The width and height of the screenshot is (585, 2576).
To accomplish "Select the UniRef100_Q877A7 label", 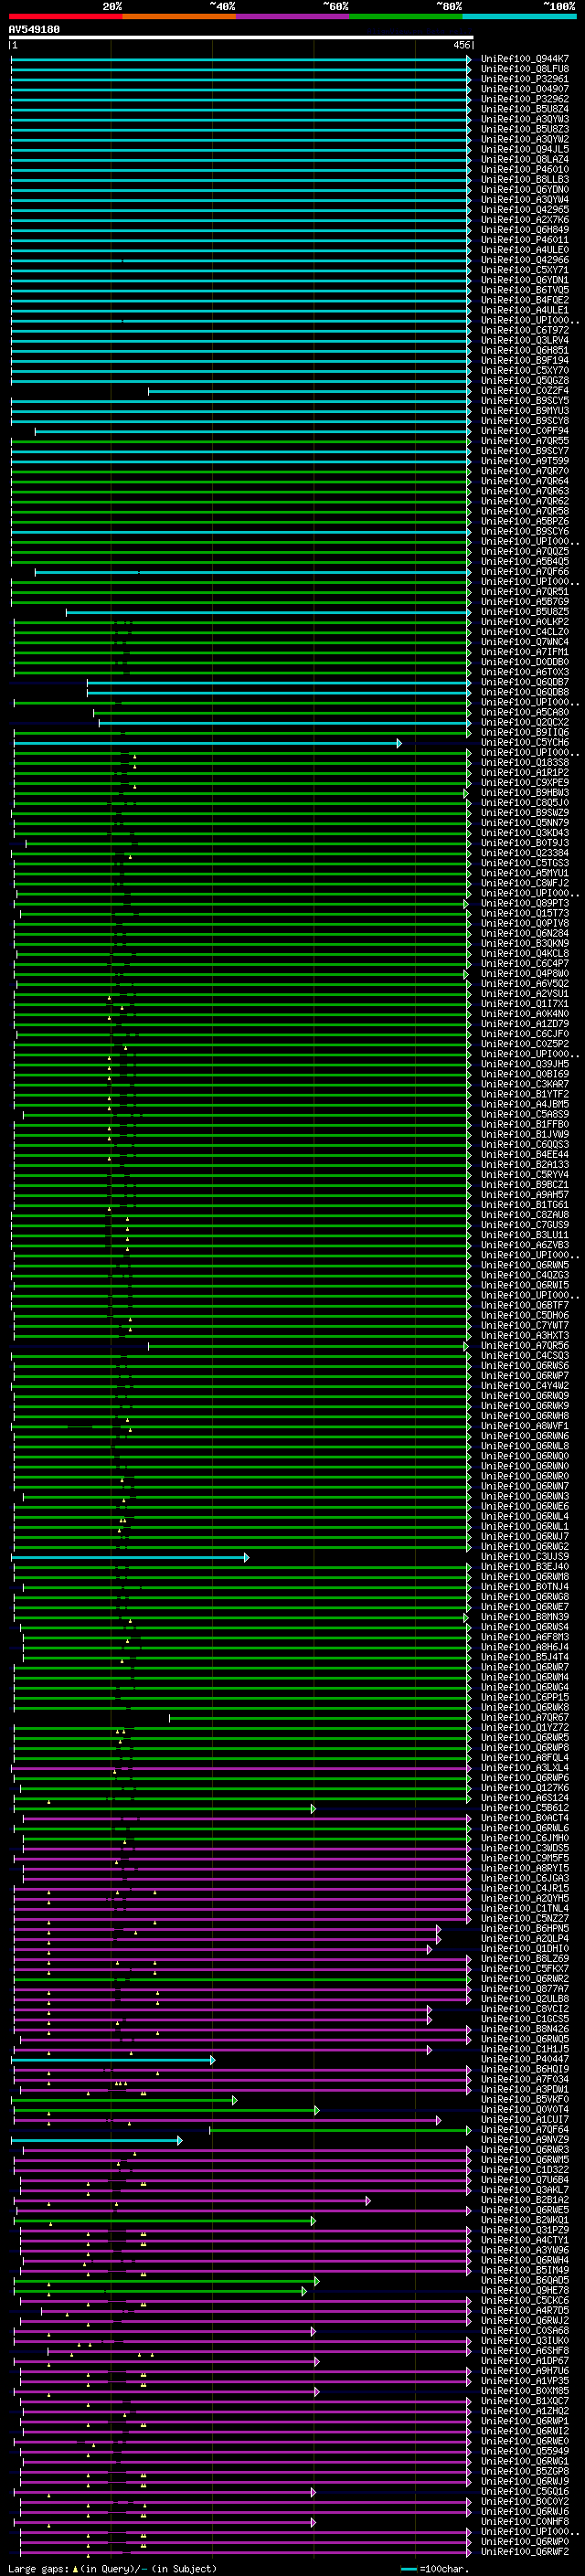I will [x=525, y=1989].
